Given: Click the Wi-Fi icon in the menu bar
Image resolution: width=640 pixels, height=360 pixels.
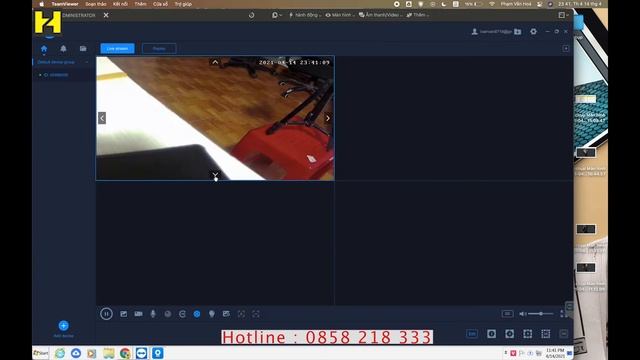Looking at the screenshot, I should point(492,4).
